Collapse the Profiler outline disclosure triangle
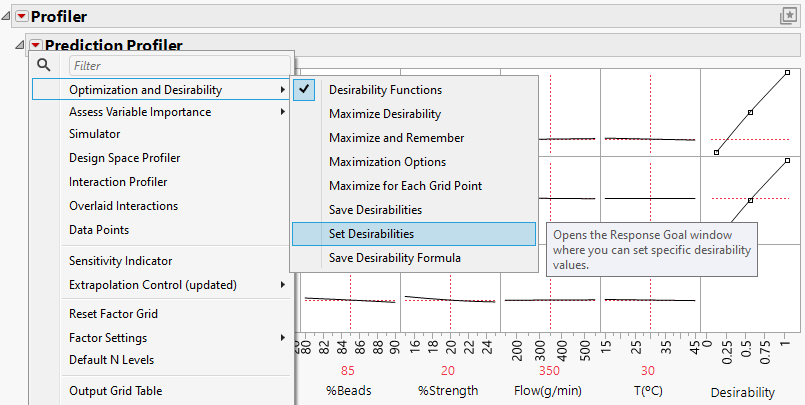805x405 pixels. pos(7,17)
